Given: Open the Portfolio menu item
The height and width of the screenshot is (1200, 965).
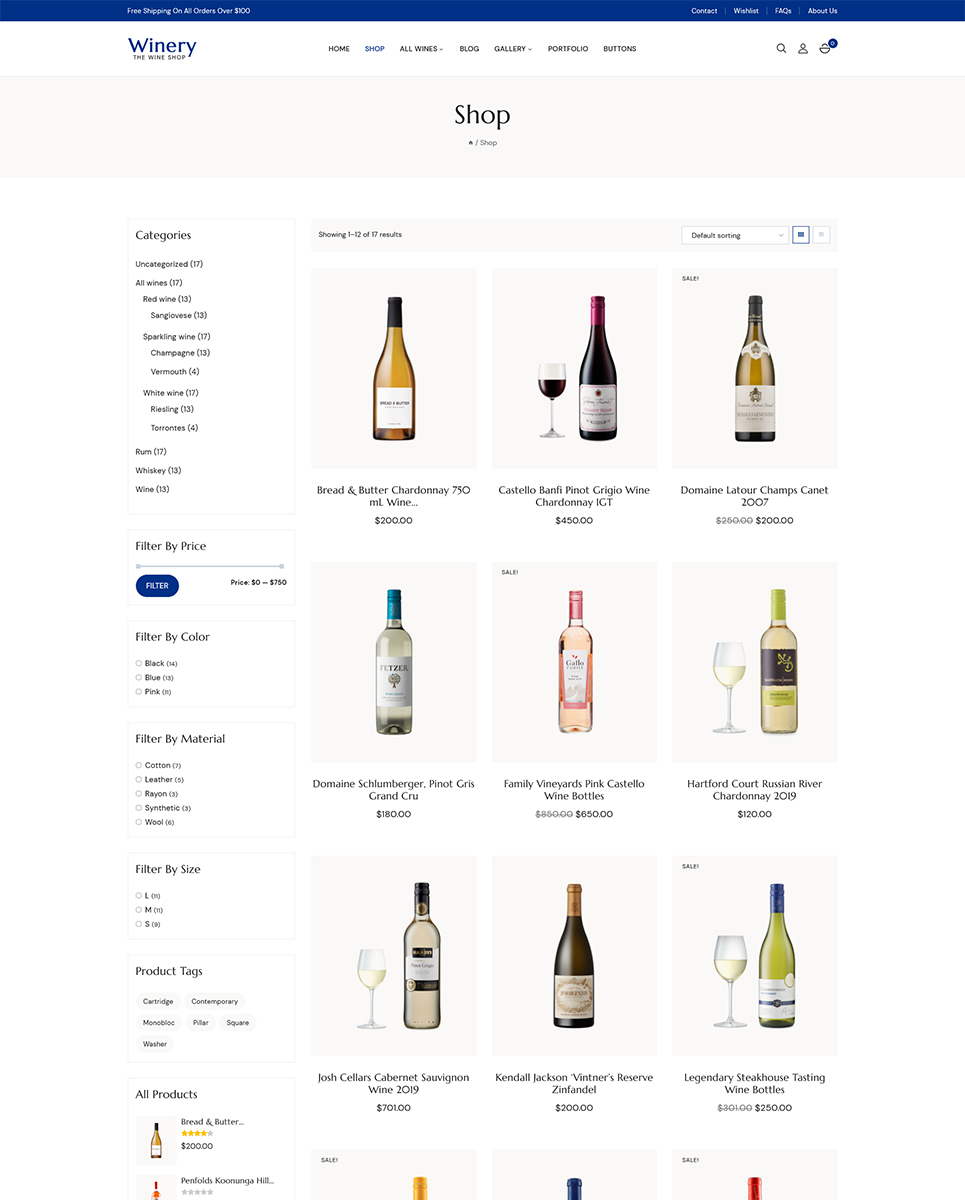Looking at the screenshot, I should pos(568,48).
